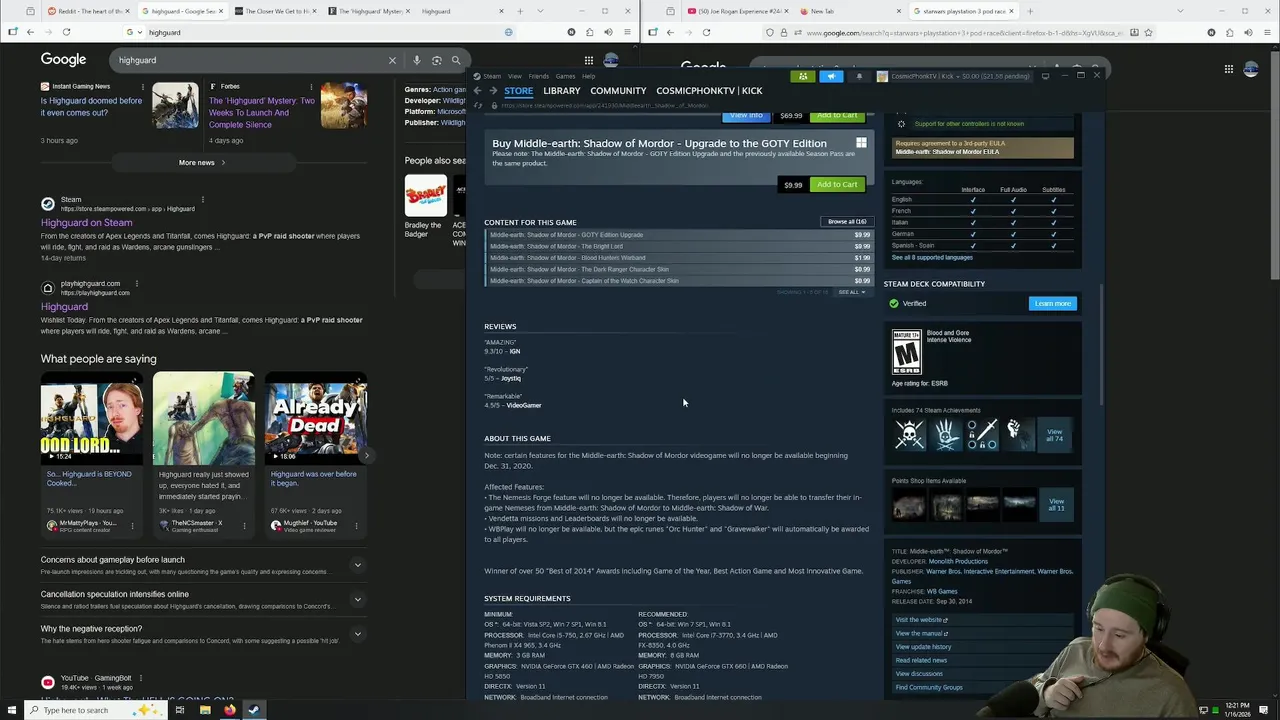Image resolution: width=1280 pixels, height=720 pixels.
Task: Go forward using the Steam forward arrow
Action: point(492,91)
